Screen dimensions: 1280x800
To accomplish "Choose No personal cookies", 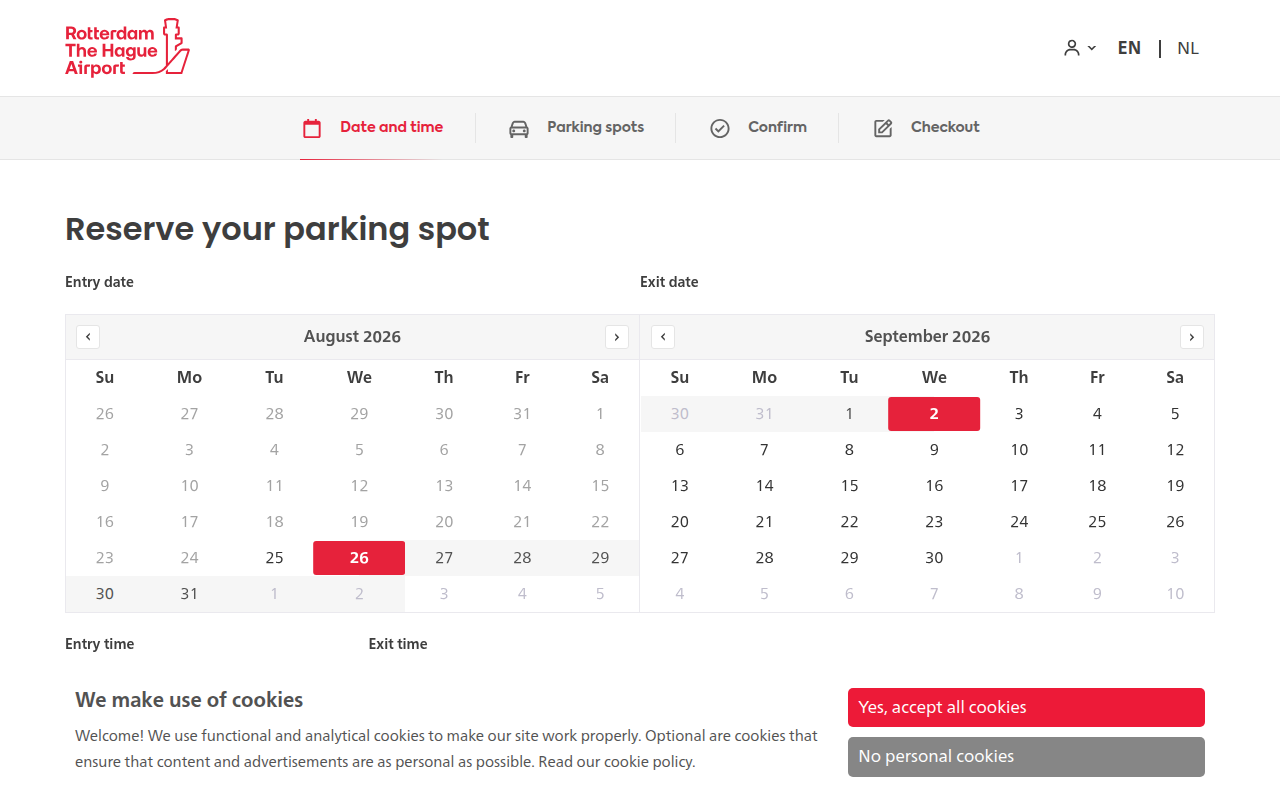I will 1026,757.
